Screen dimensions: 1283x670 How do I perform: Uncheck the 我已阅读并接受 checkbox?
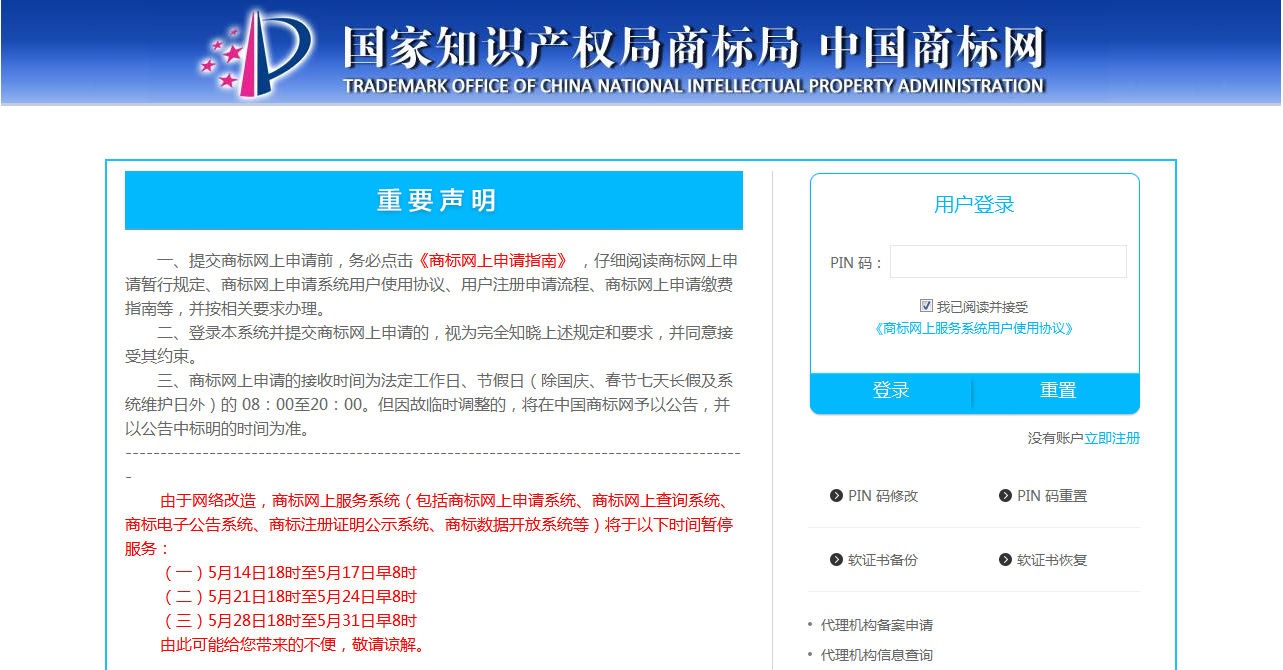926,306
